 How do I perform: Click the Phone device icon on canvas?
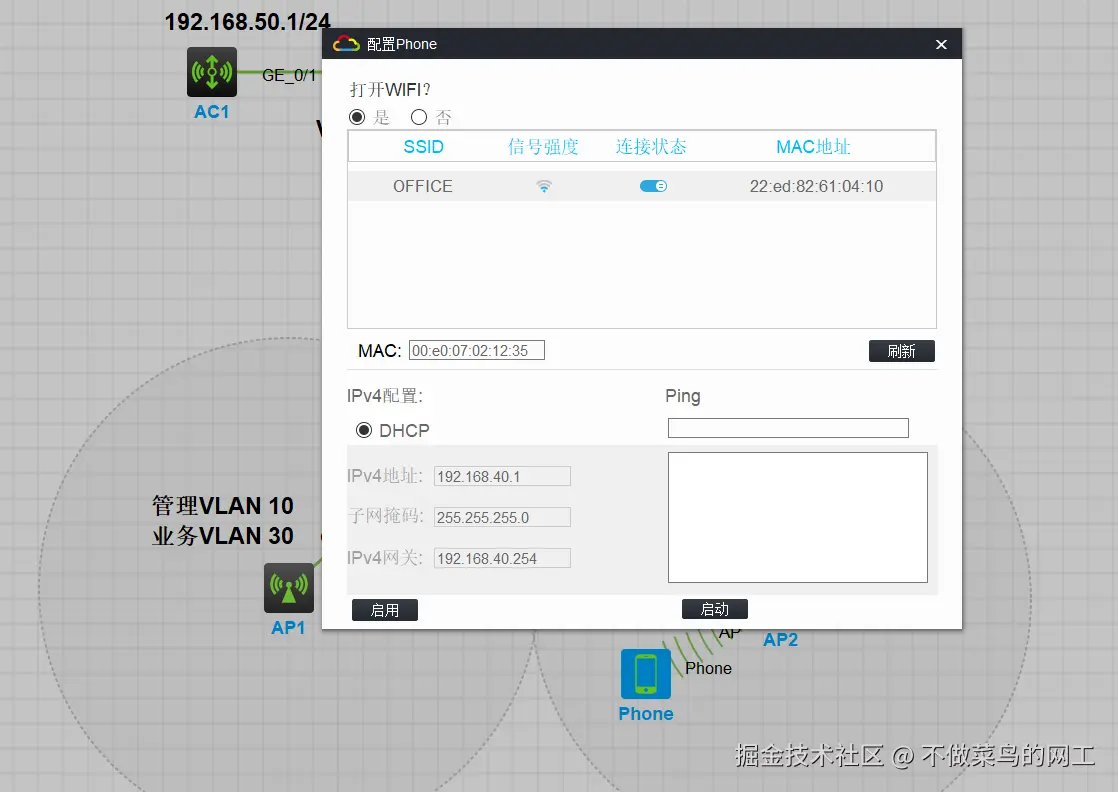(646, 674)
